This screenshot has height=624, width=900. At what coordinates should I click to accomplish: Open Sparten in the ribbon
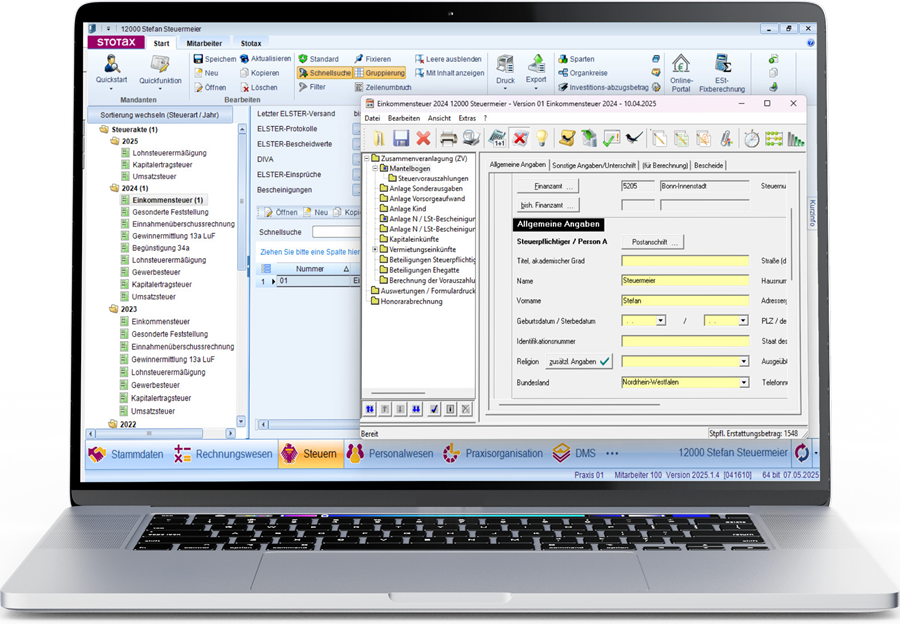576,59
